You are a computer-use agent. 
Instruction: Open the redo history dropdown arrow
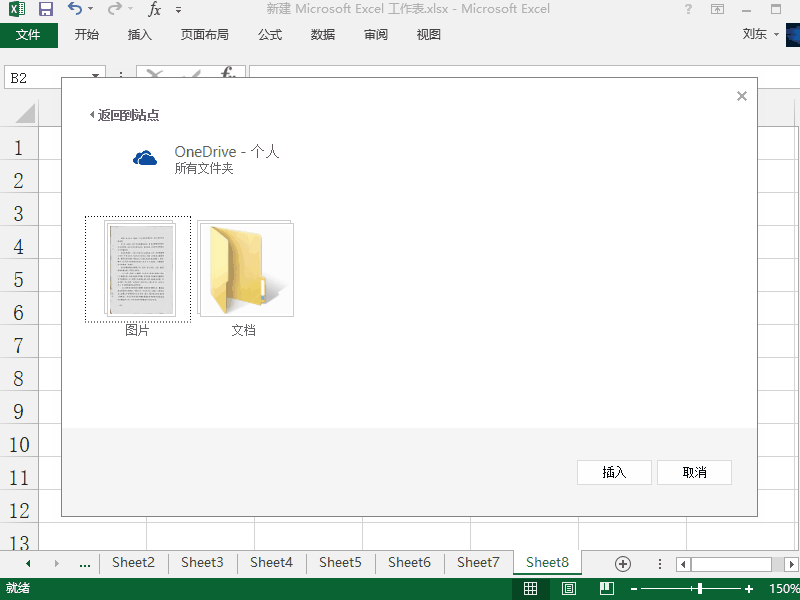[130, 9]
